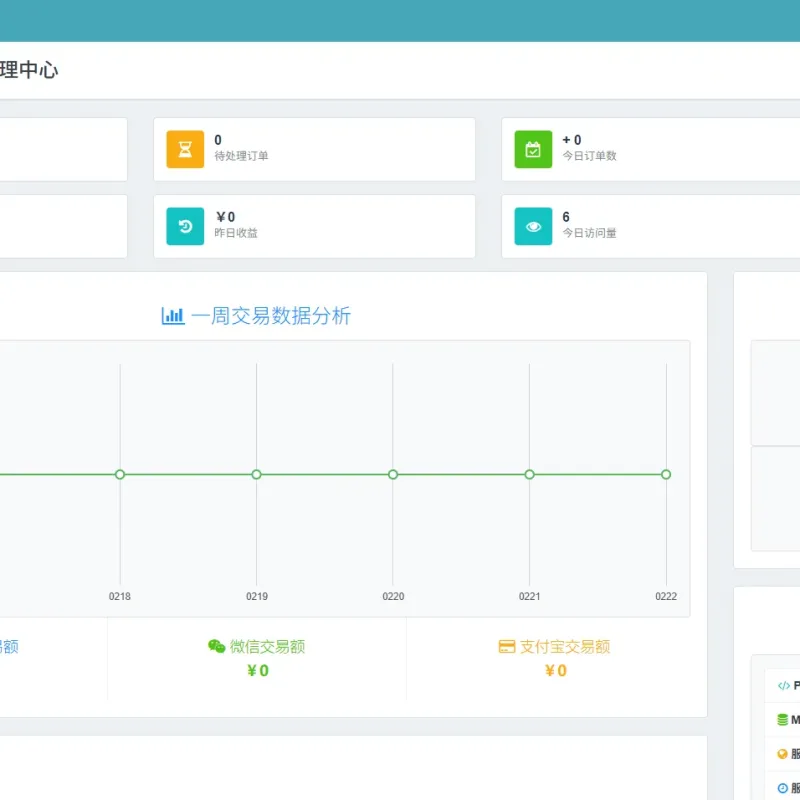Select the 0218 data point on chart
800x800 pixels.
click(x=120, y=474)
